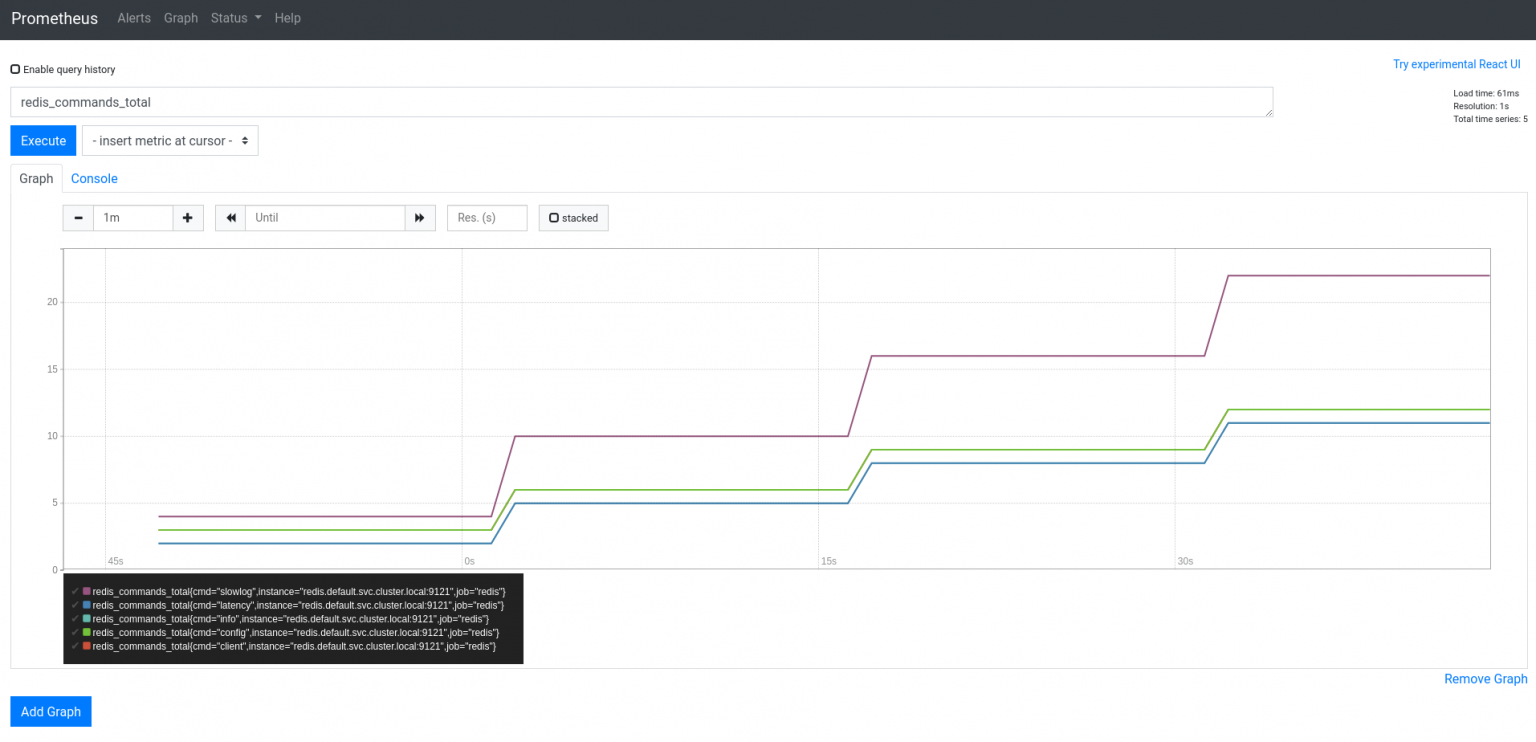Open the Status dropdown menu
Screen dimensions: 1536x742
tap(235, 18)
